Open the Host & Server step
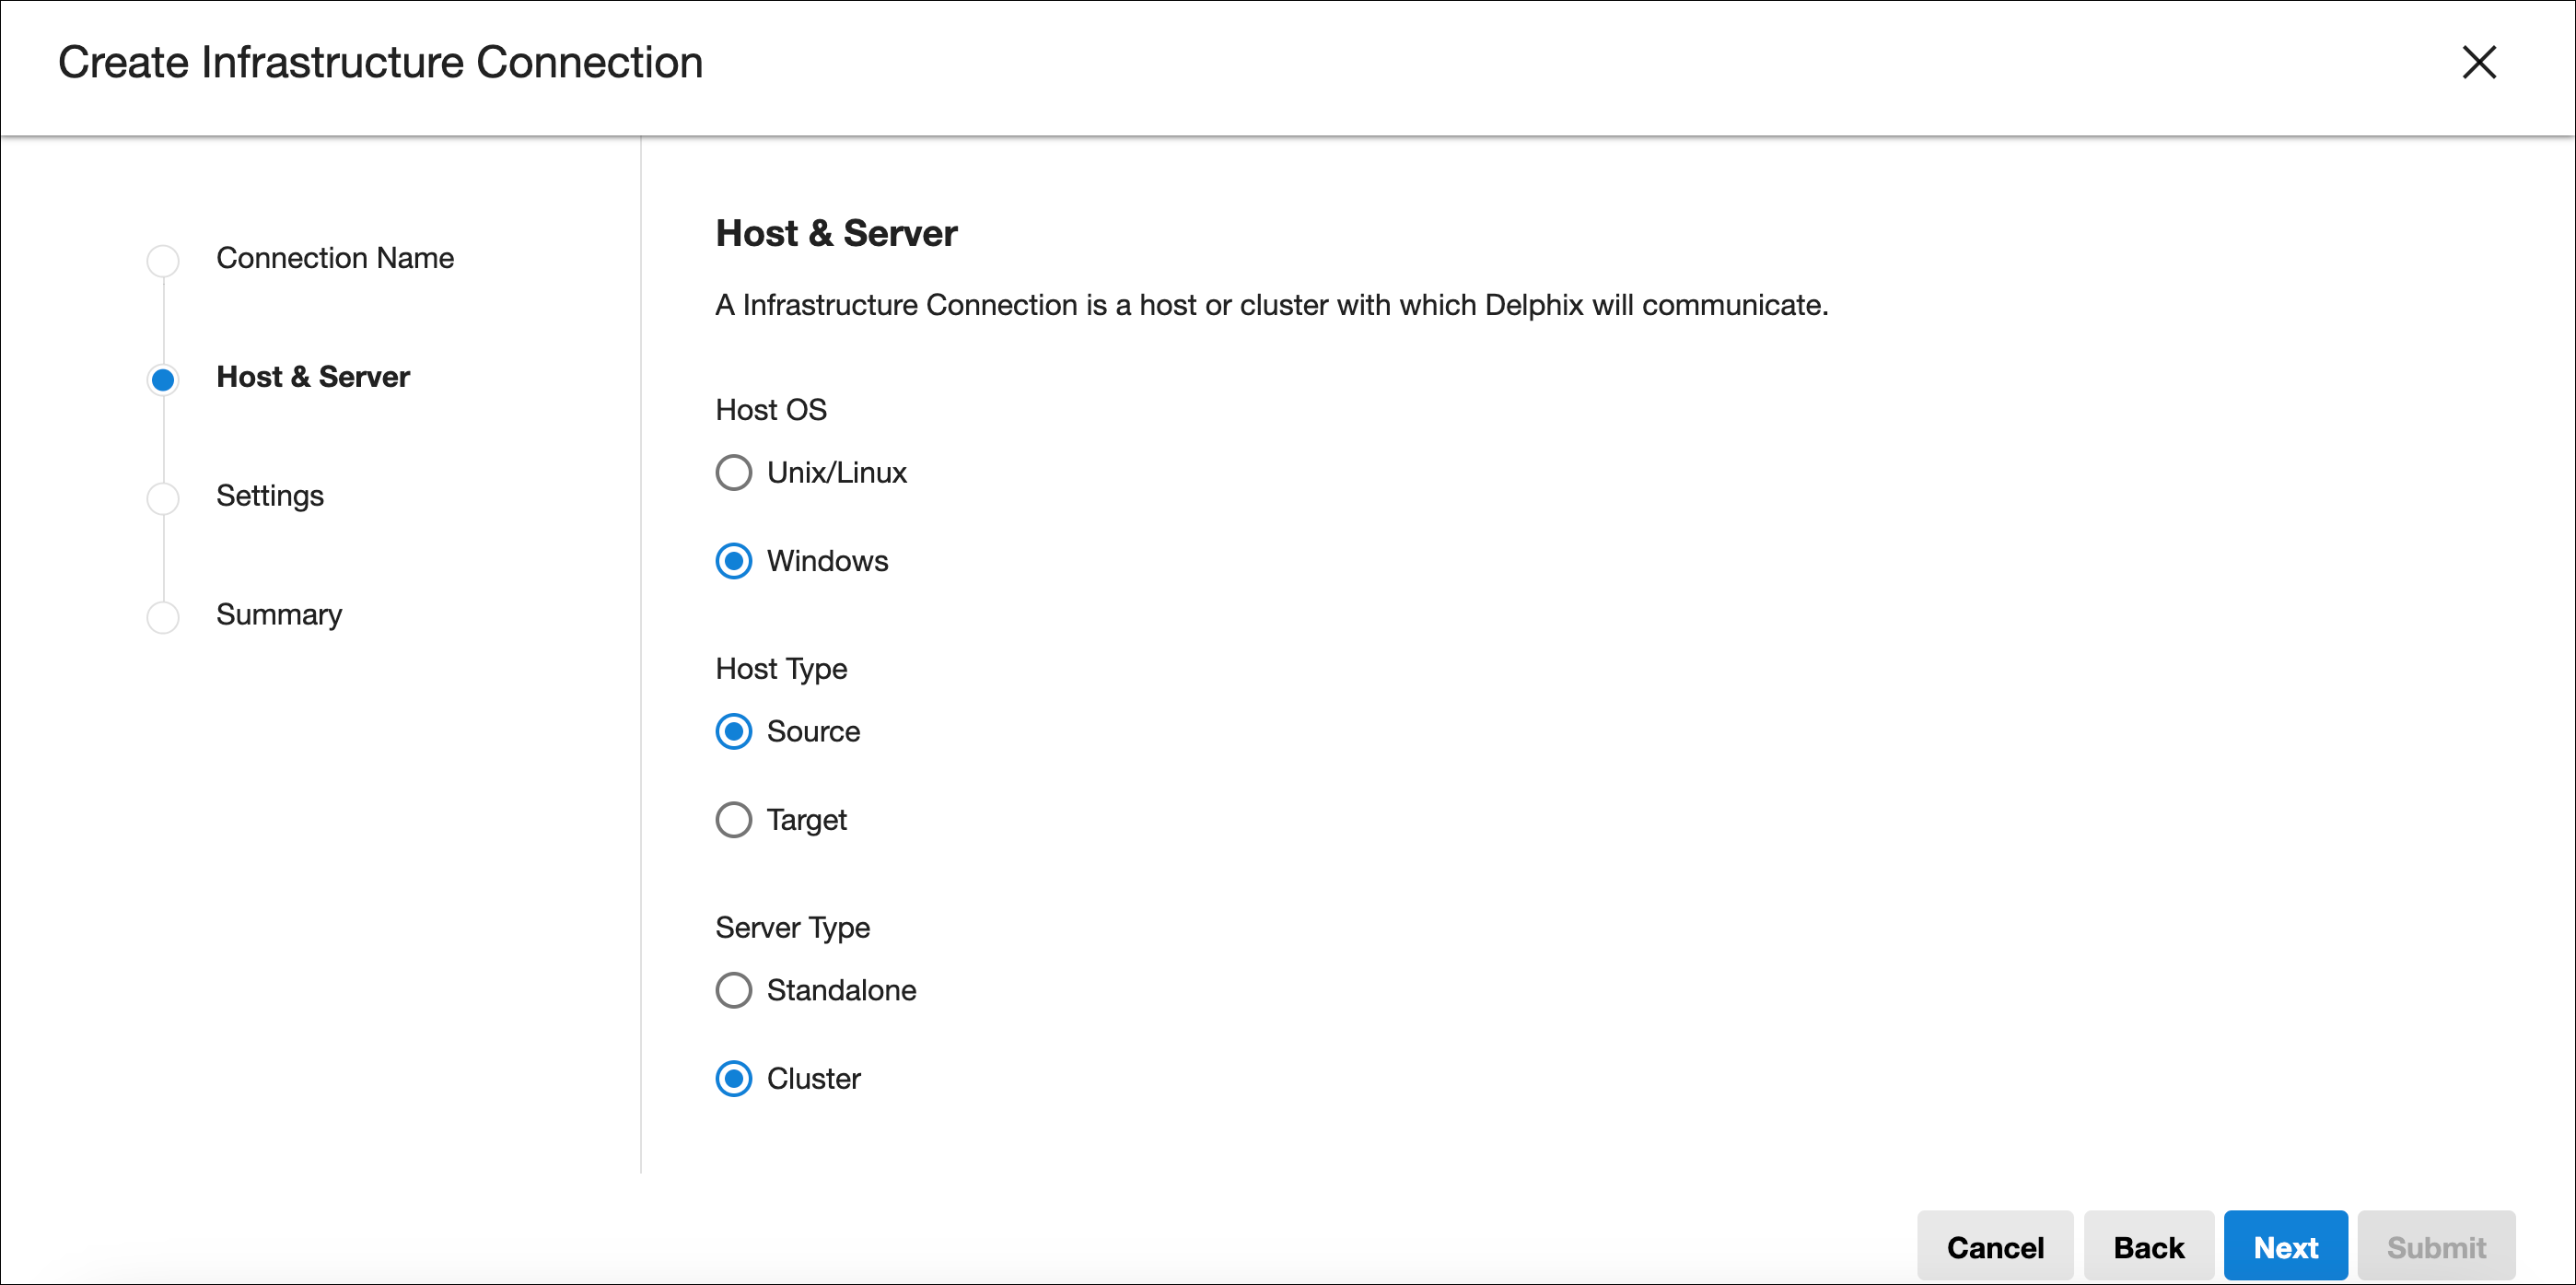This screenshot has width=2576, height=1285. pos(313,377)
